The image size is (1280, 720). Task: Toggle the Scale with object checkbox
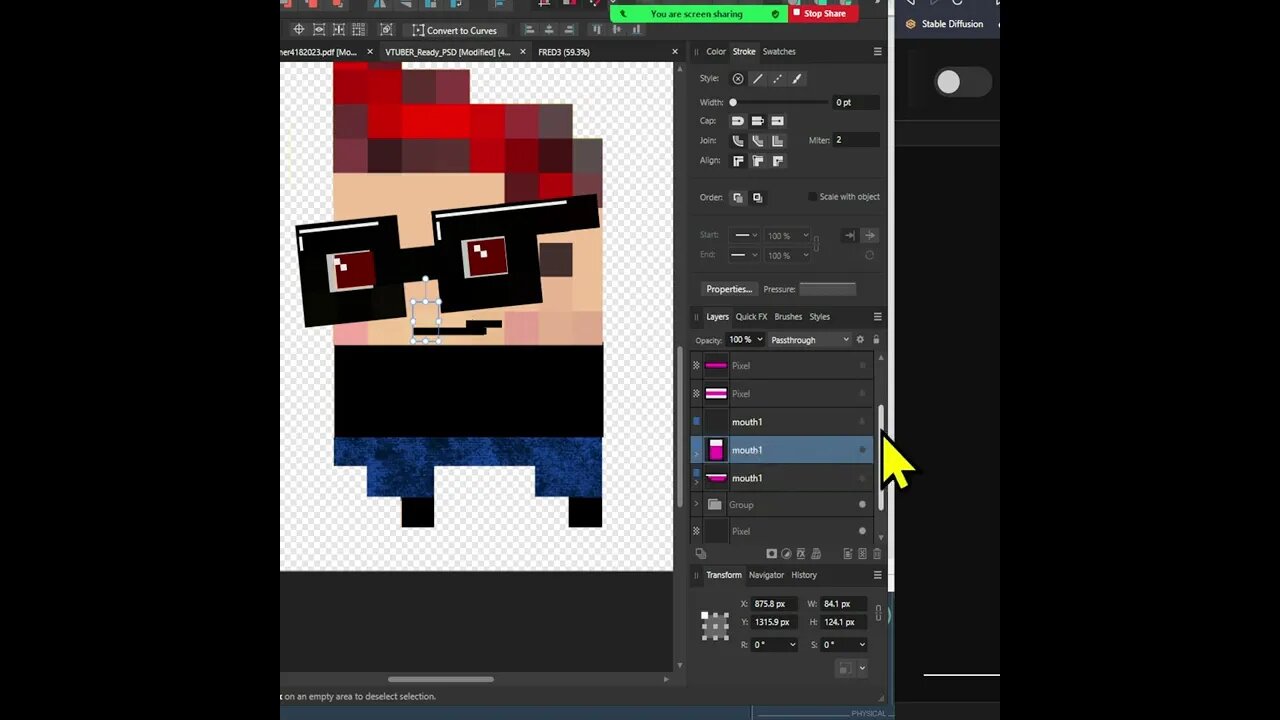(812, 197)
